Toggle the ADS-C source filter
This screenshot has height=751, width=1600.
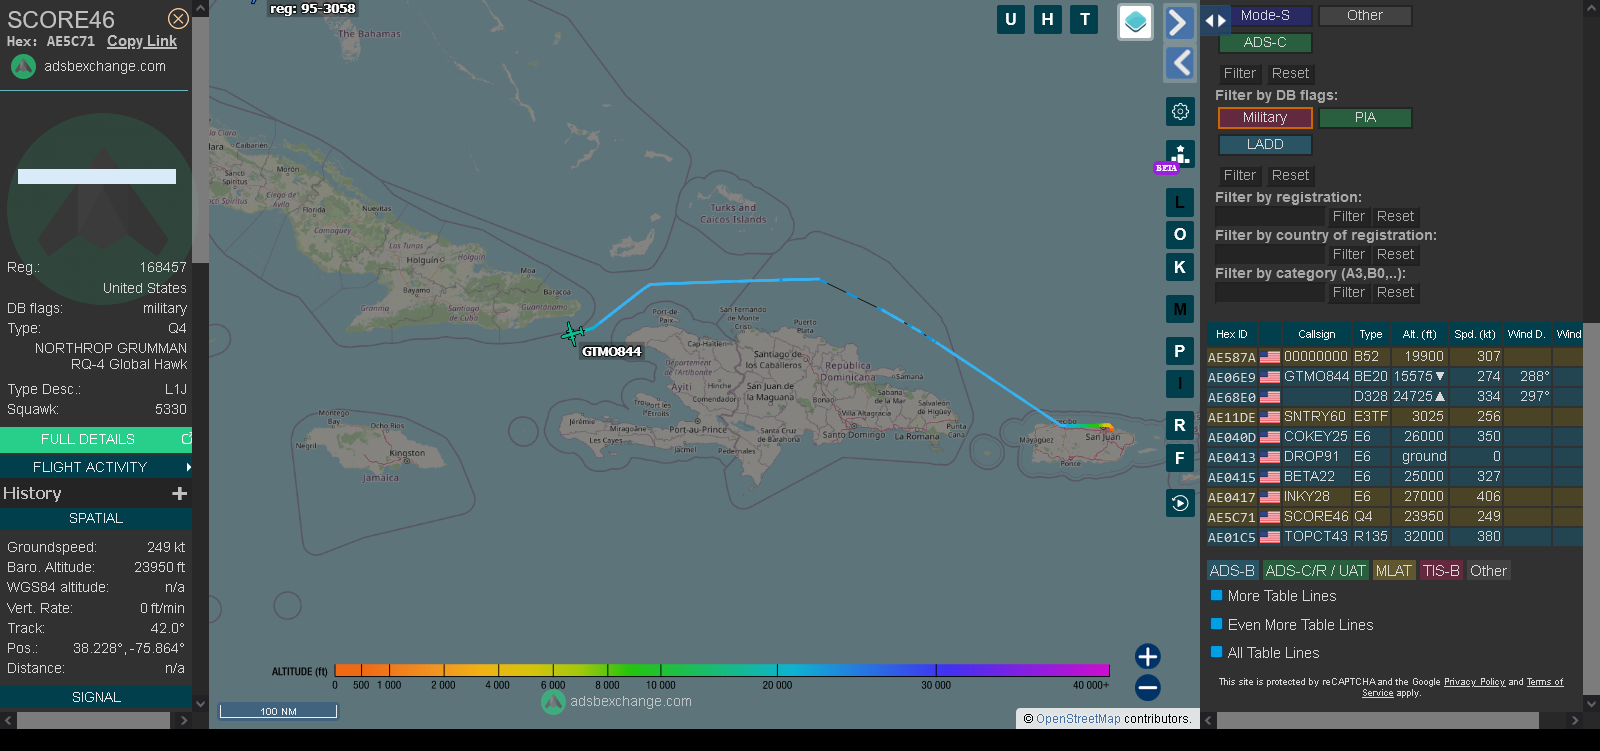click(1265, 43)
